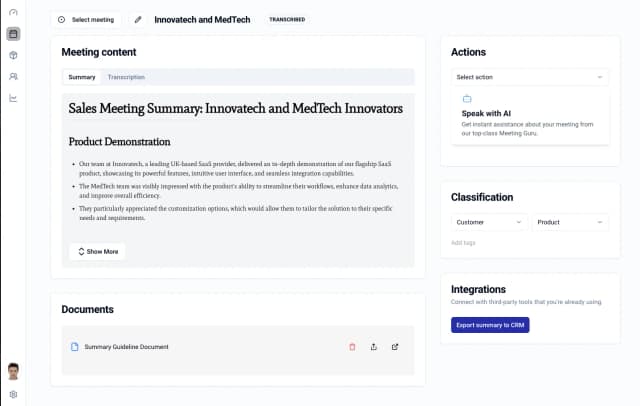Expand summary with Show More button
640x406 pixels.
(98, 251)
